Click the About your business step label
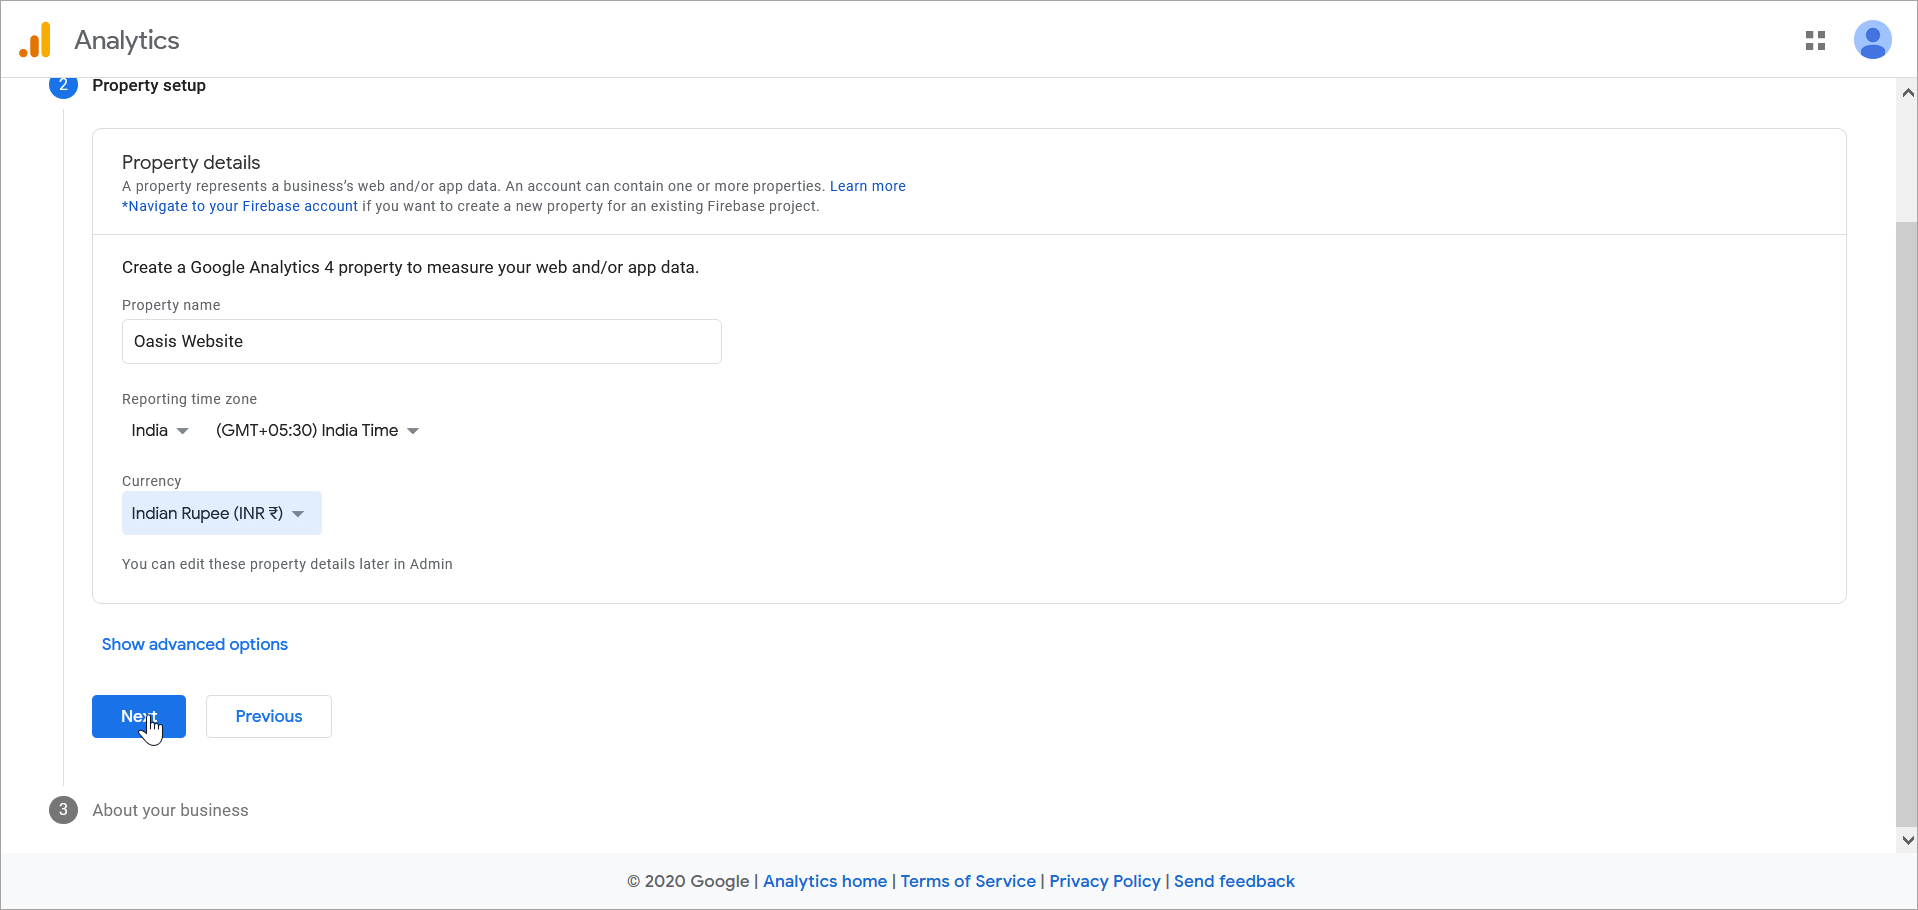This screenshot has height=910, width=1918. tap(170, 810)
